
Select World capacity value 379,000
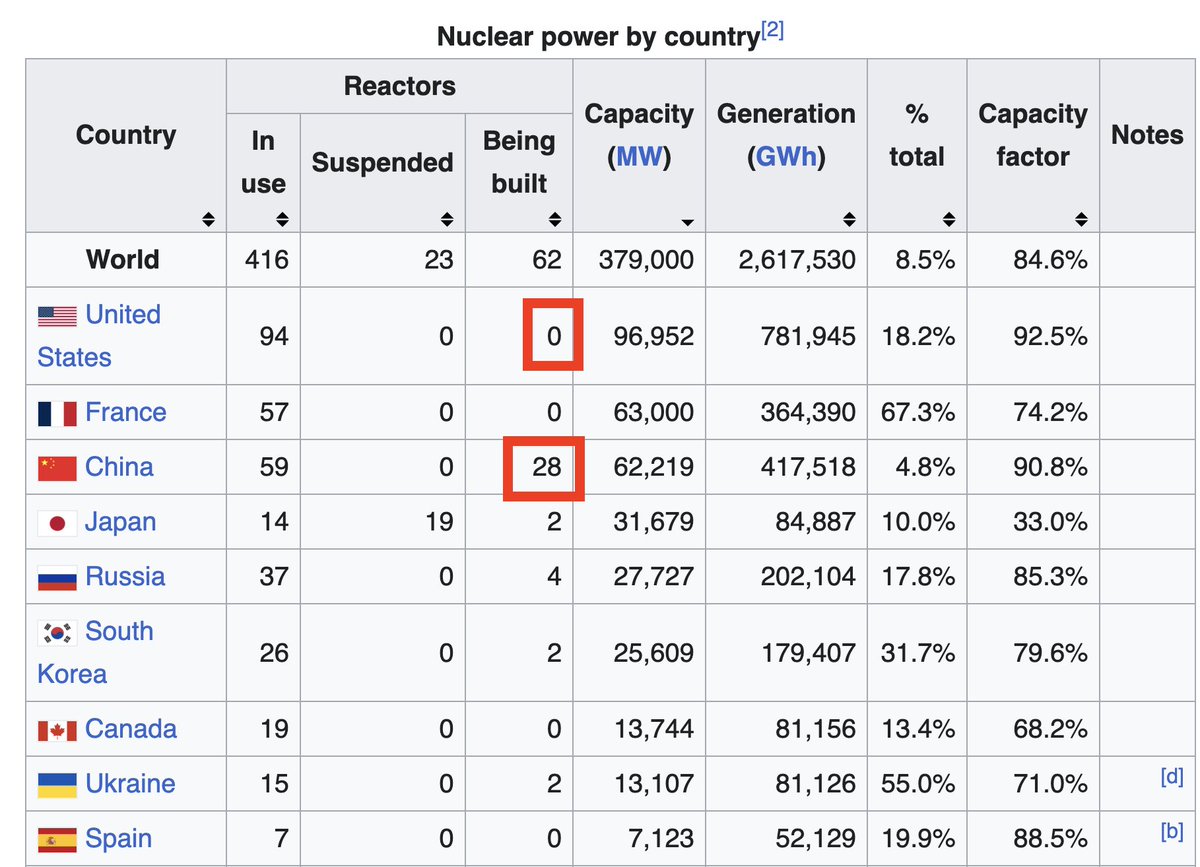tap(646, 260)
